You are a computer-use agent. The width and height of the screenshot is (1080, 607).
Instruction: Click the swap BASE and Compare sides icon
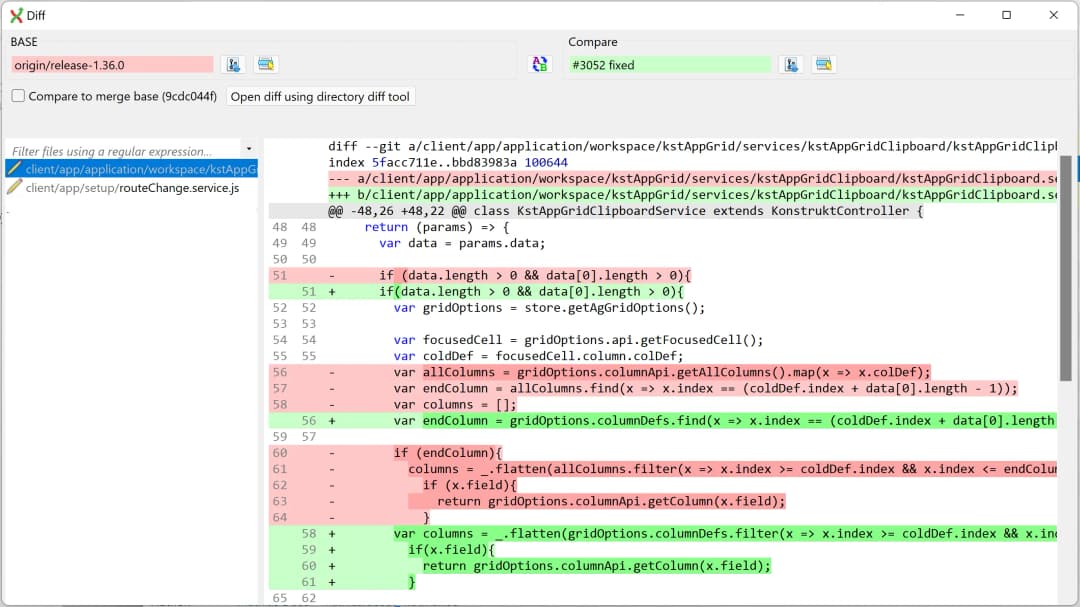click(540, 63)
